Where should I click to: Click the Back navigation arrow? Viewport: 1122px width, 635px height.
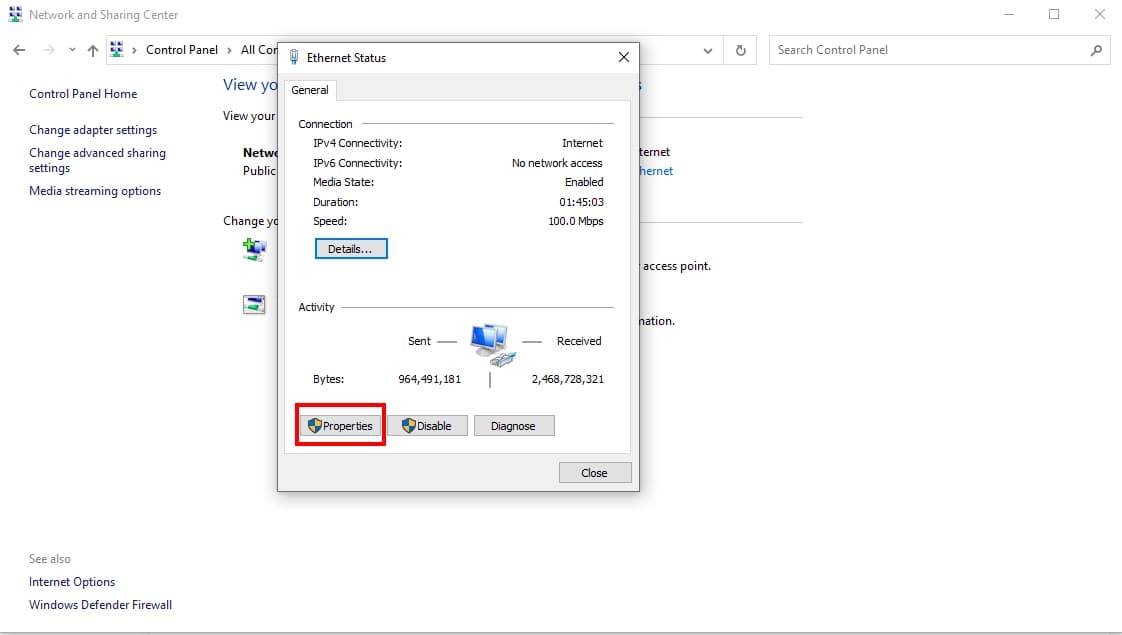click(19, 50)
